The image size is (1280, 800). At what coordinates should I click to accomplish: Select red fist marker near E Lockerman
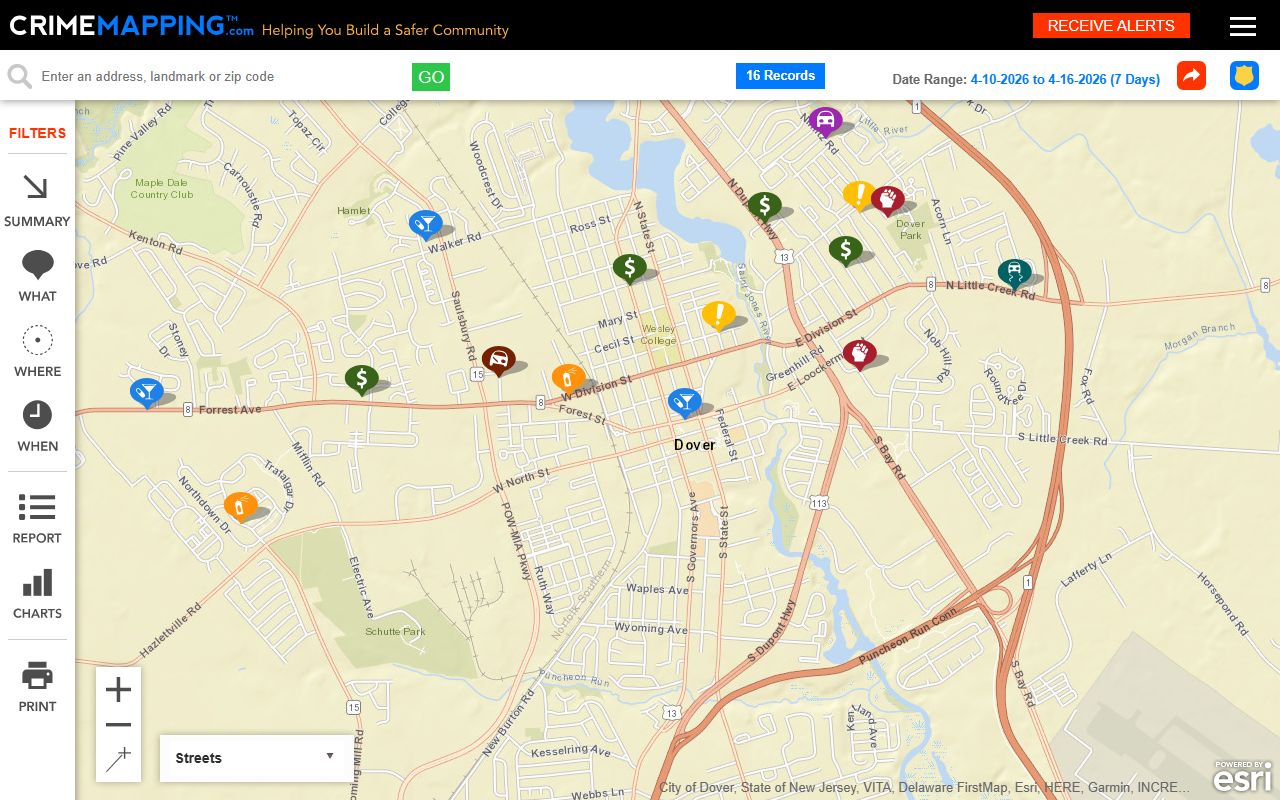click(859, 355)
